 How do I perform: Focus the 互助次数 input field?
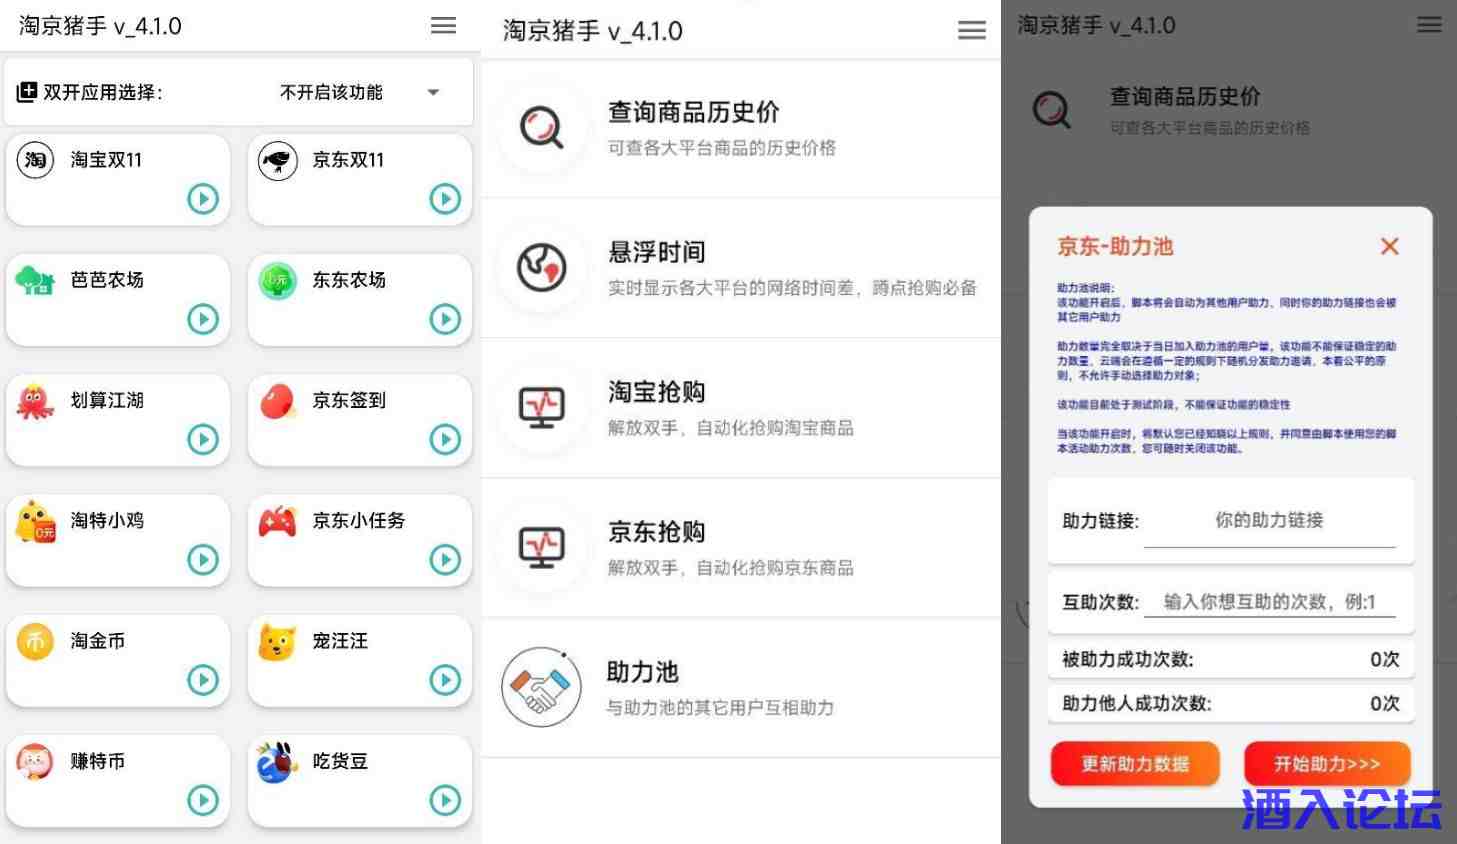pyautogui.click(x=1270, y=601)
